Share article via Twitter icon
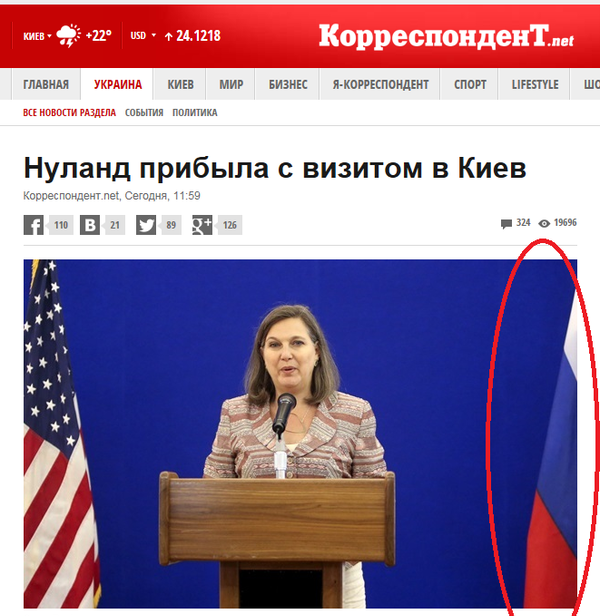600x616 pixels. tap(146, 225)
